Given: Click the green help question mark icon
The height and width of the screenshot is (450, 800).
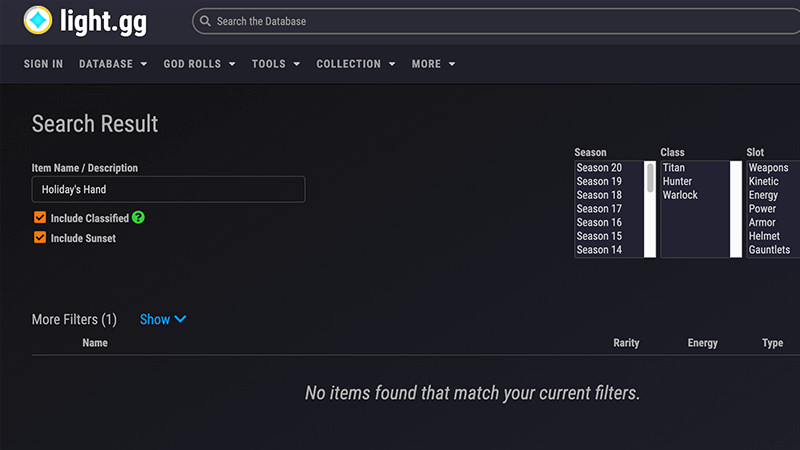Looking at the screenshot, I should [138, 217].
